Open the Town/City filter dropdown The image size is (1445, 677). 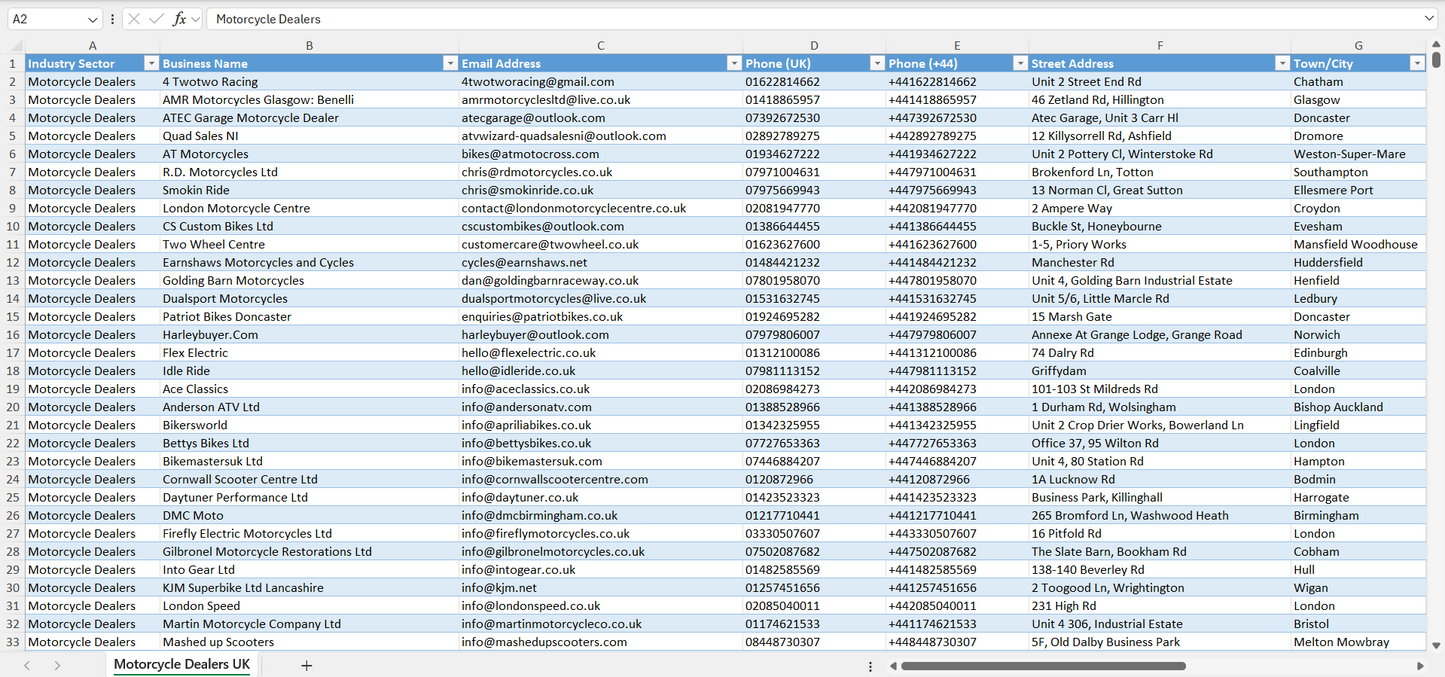click(x=1417, y=64)
